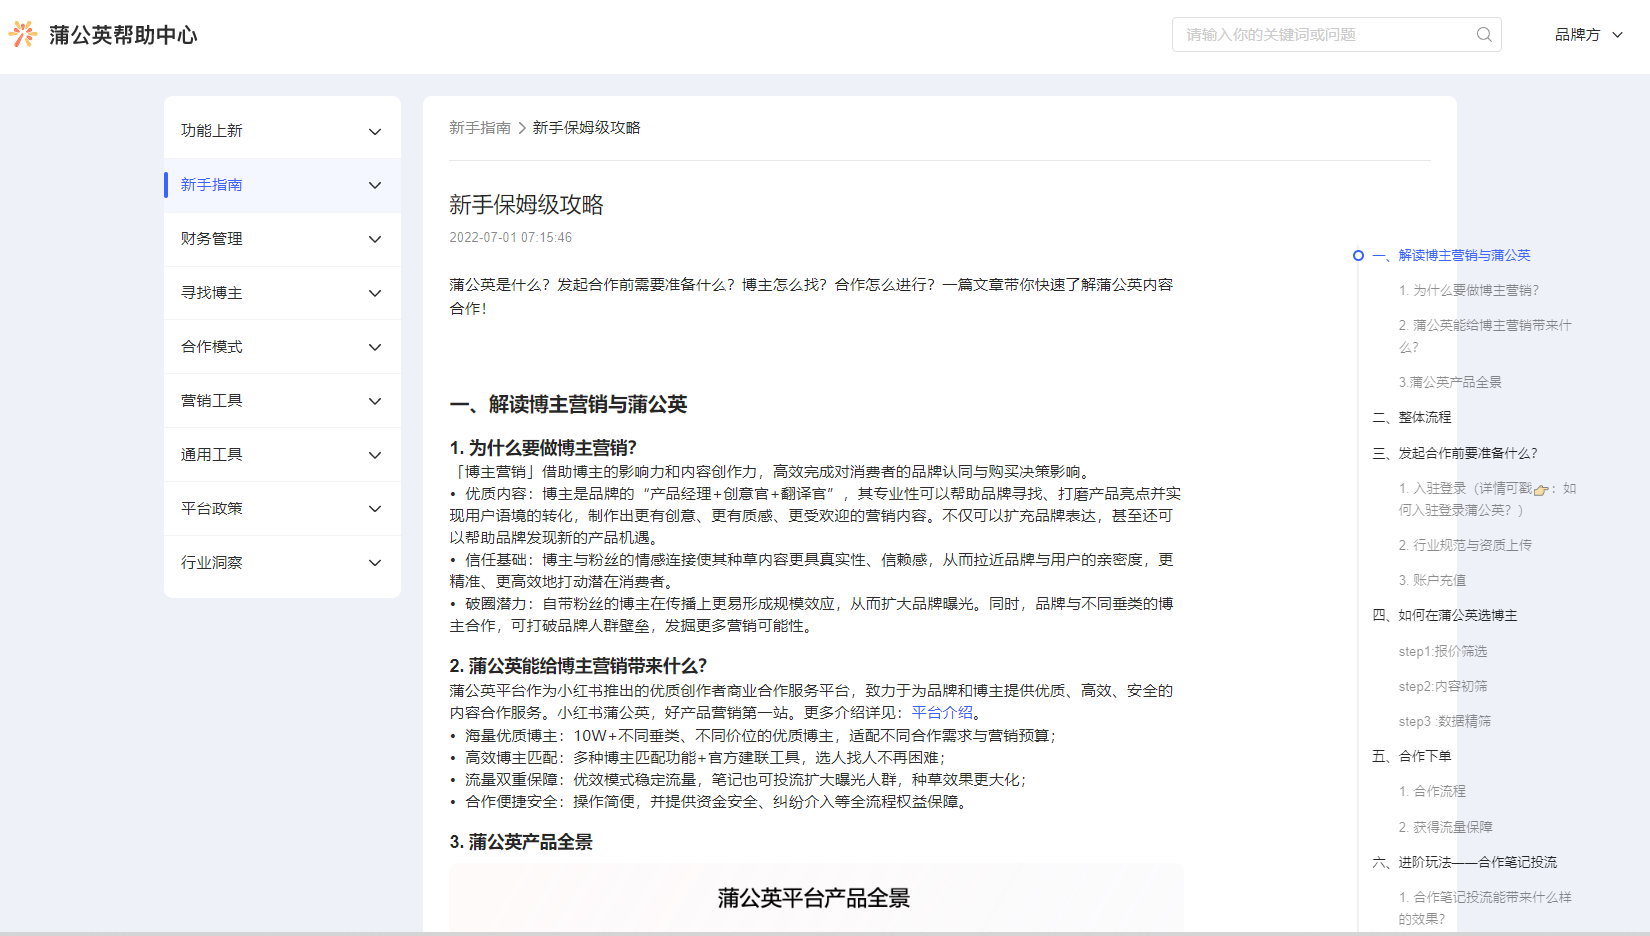The image size is (1650, 936).
Task: Jump to 五、合作下单 in outline
Action: click(1412, 757)
